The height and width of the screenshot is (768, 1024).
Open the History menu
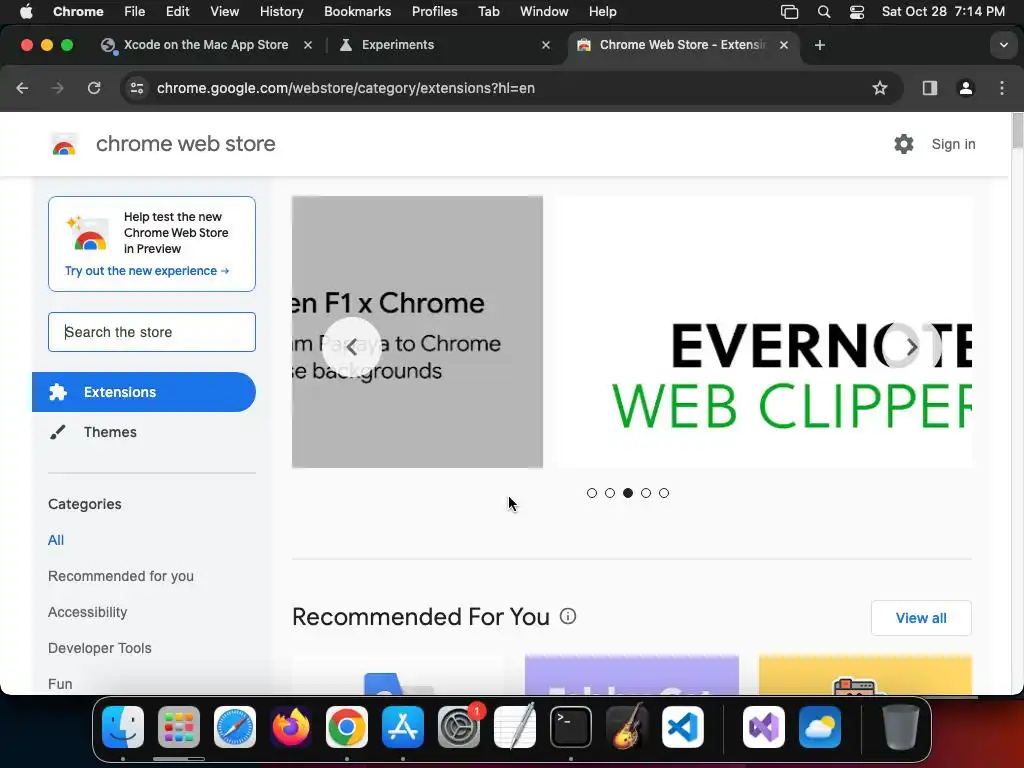coord(281,12)
